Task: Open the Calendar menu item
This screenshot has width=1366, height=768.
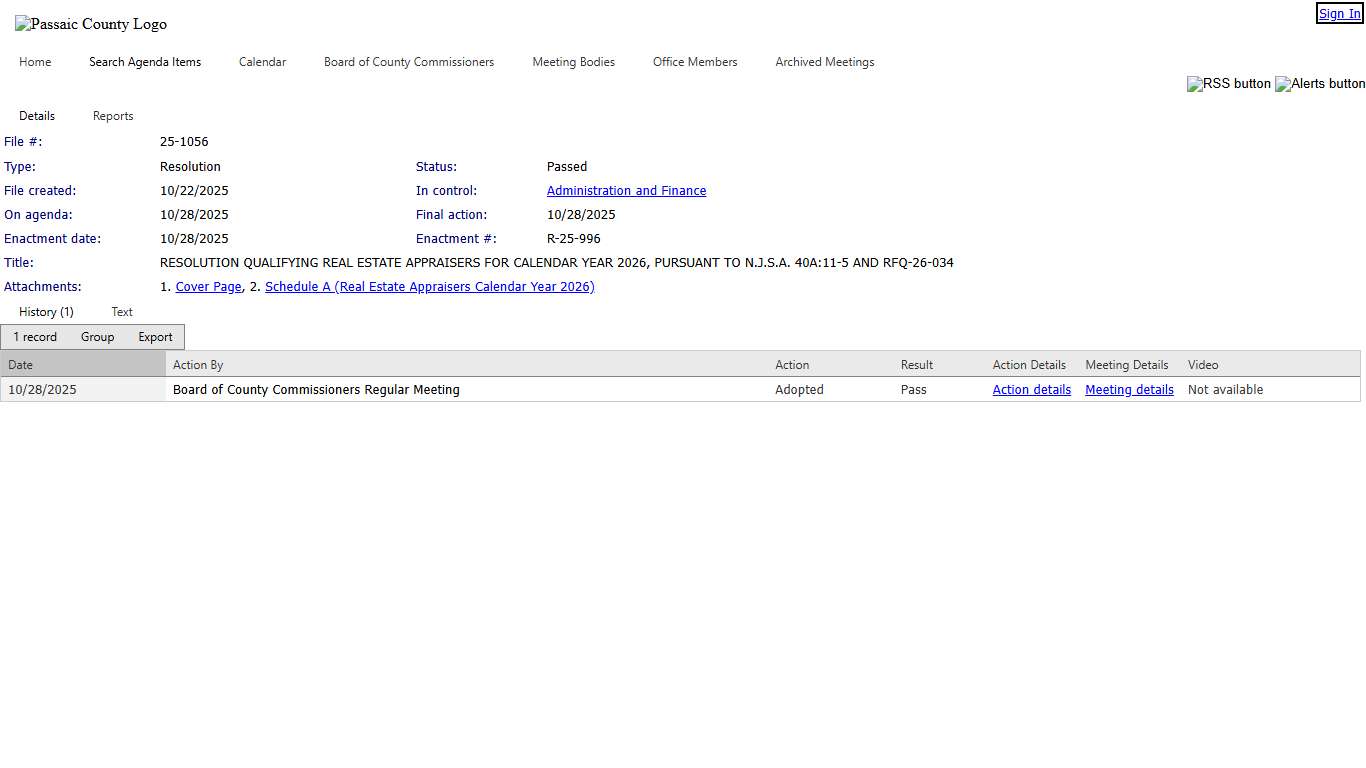Action: (262, 62)
